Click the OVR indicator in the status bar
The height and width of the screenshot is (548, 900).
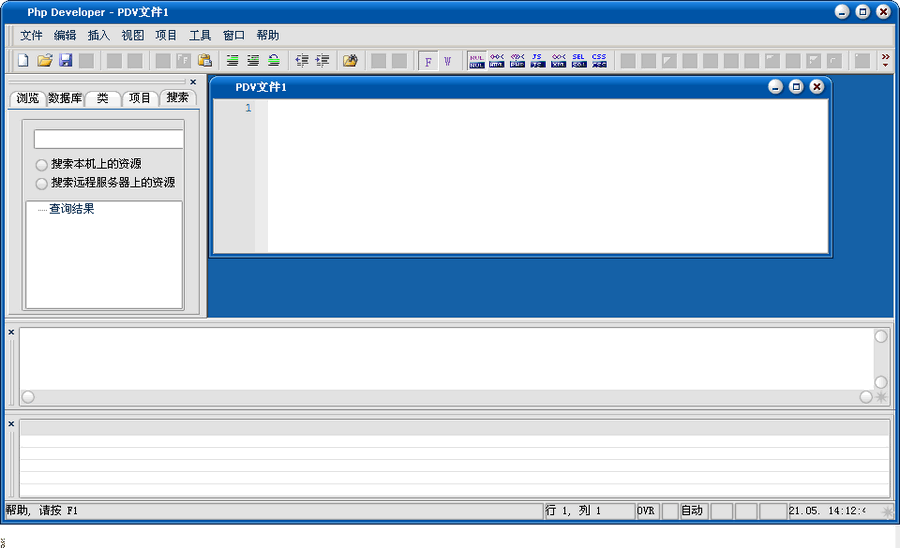tap(646, 511)
